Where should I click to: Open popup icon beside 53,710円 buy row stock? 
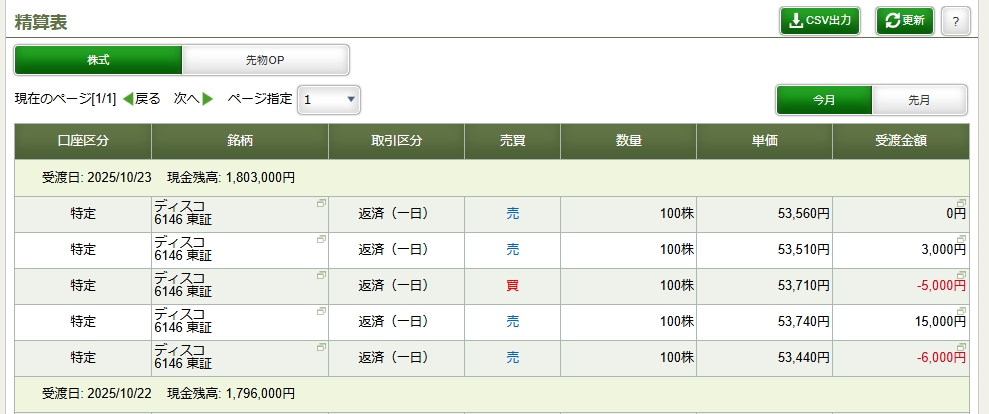[321, 275]
